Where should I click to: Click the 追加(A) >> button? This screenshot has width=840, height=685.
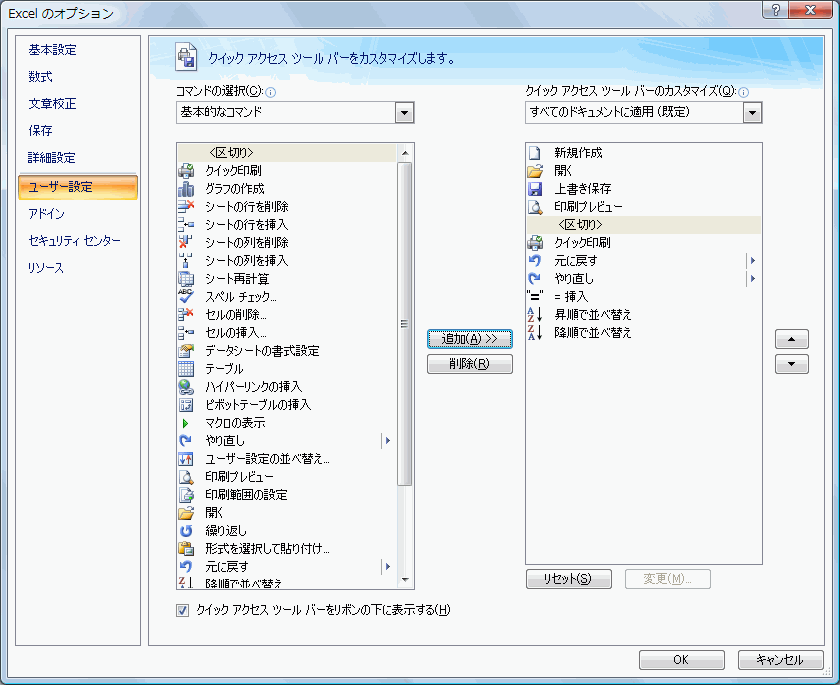[x=470, y=339]
